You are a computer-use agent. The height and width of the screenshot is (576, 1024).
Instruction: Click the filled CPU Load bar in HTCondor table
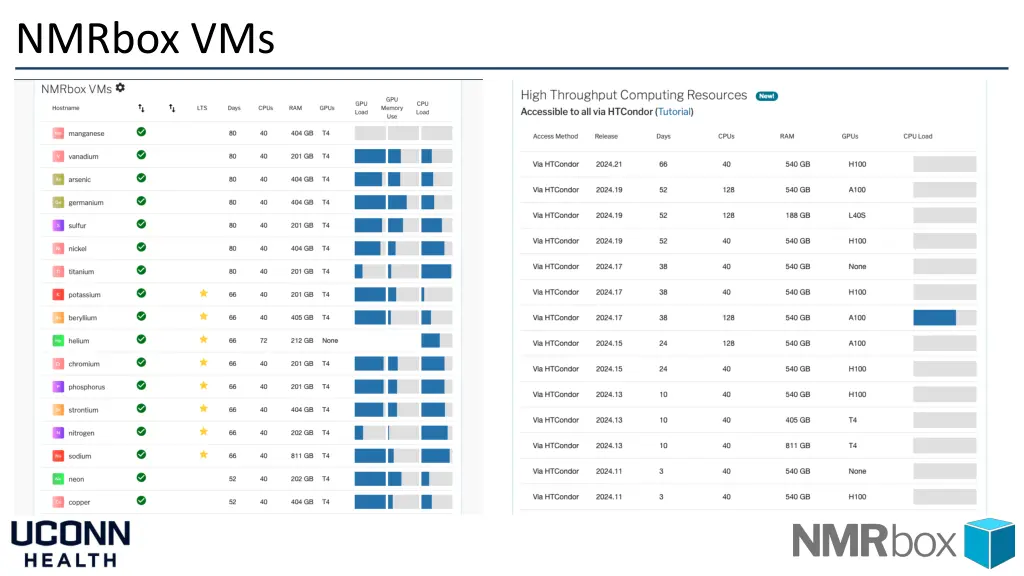tap(944, 318)
